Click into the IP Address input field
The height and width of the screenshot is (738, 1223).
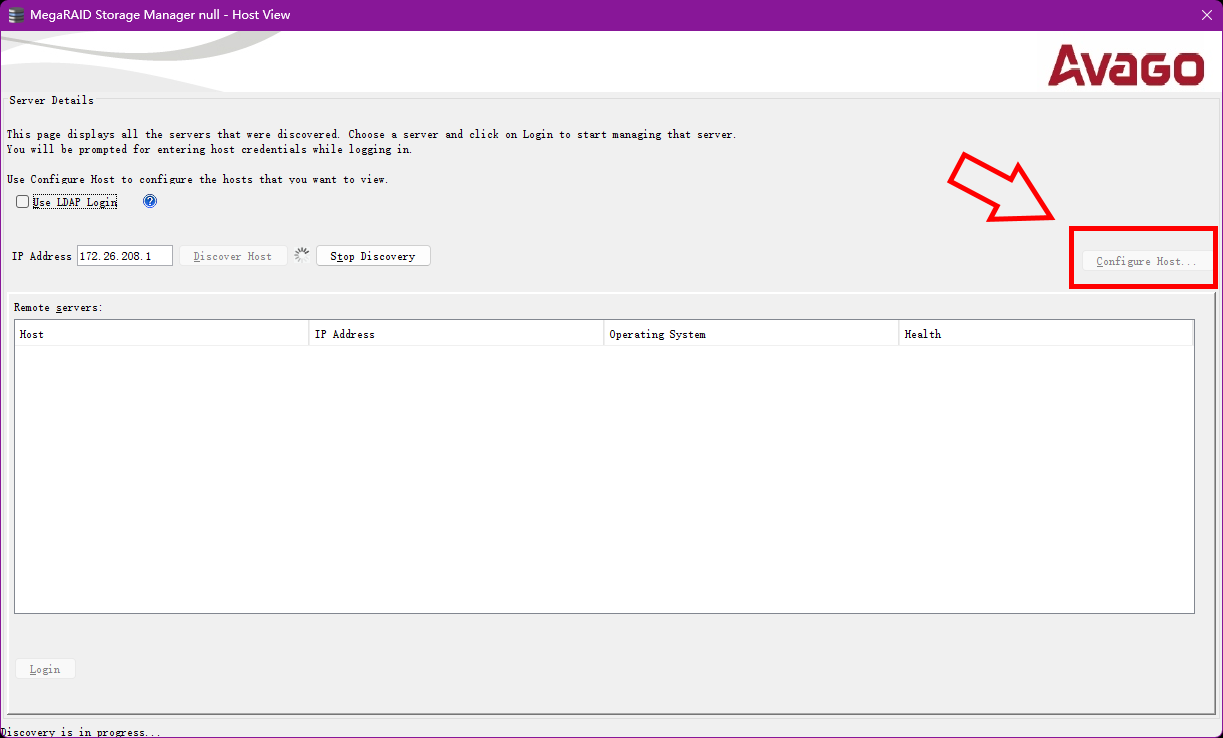[x=124, y=256]
